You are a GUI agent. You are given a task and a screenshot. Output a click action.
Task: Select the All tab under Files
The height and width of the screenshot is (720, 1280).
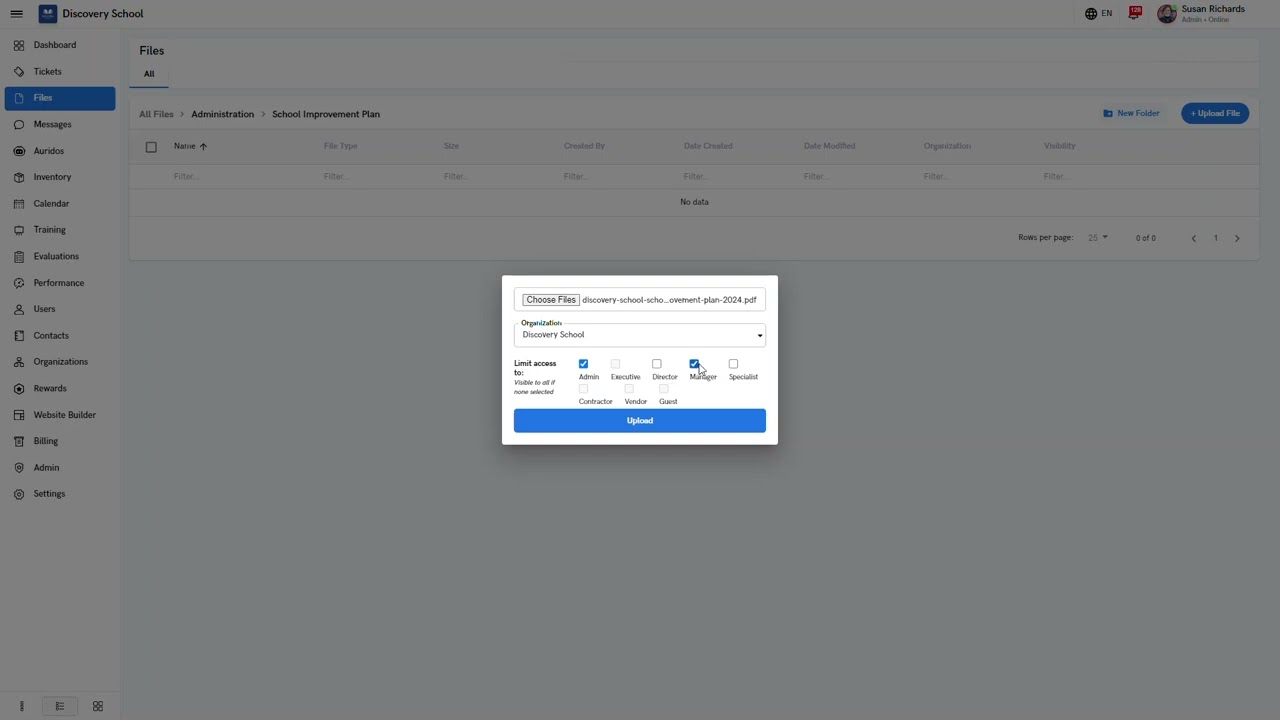tap(149, 74)
